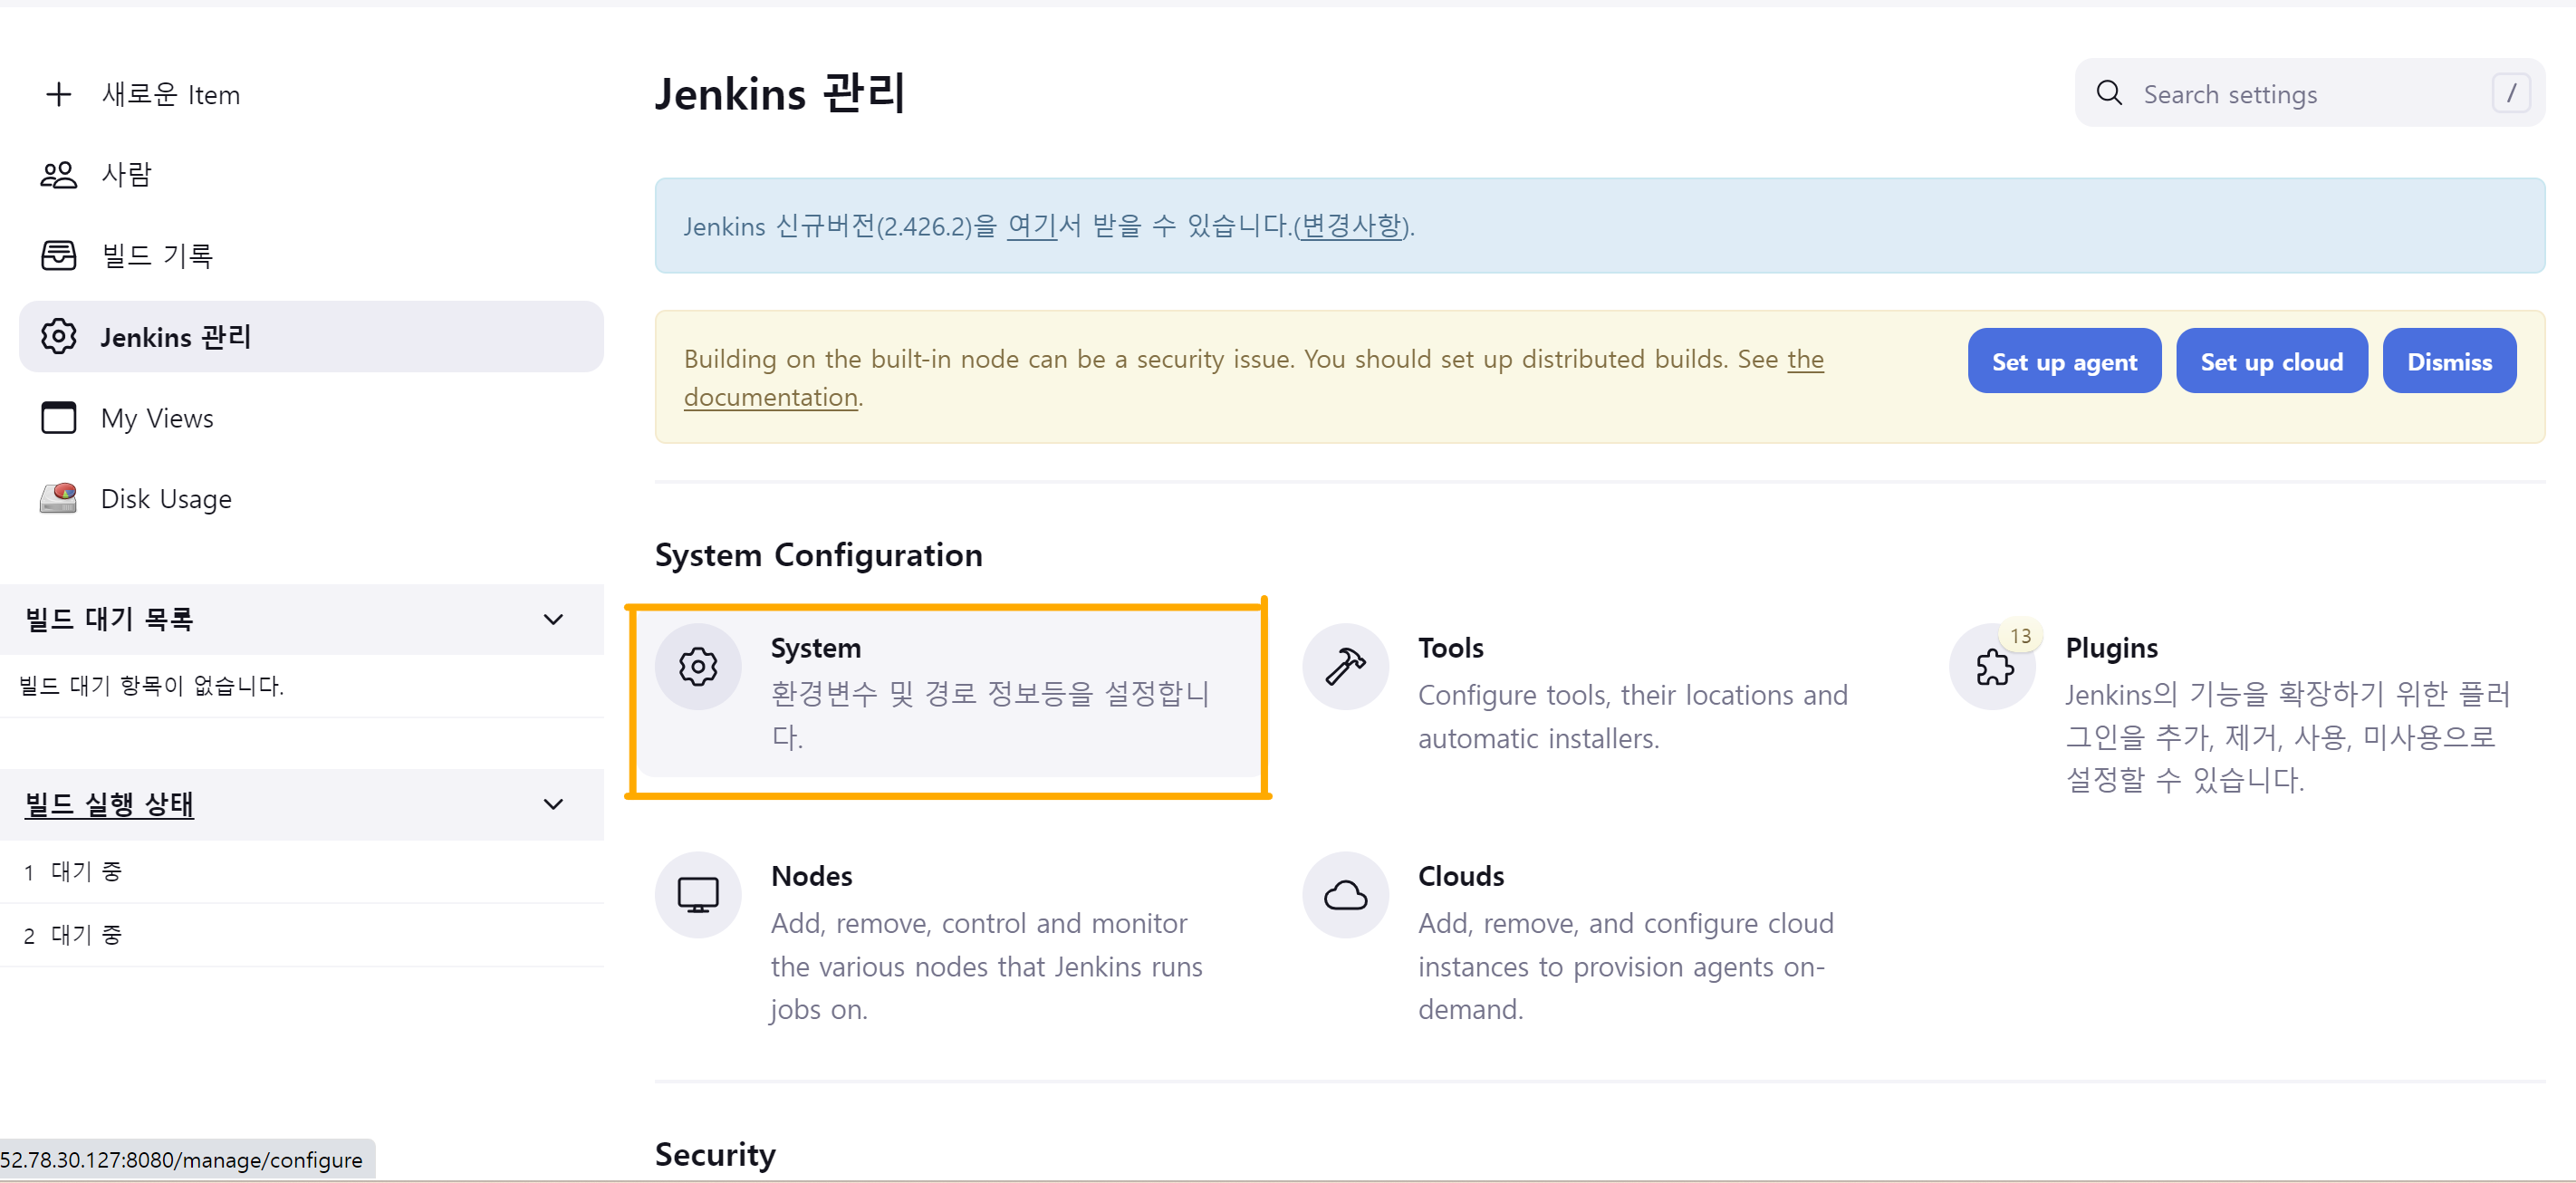The image size is (2576, 1183).
Task: Collapse the 빌드 실행 상태 chevron
Action: click(552, 804)
